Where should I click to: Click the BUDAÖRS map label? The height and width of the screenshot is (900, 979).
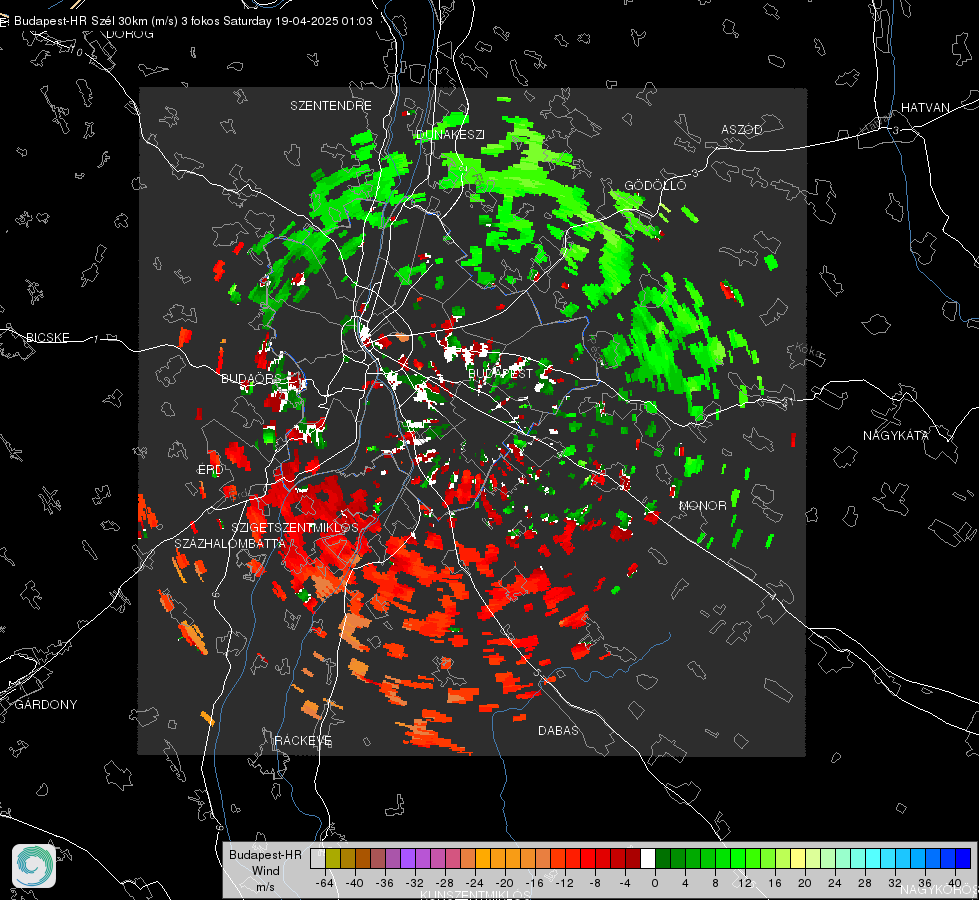252,379
